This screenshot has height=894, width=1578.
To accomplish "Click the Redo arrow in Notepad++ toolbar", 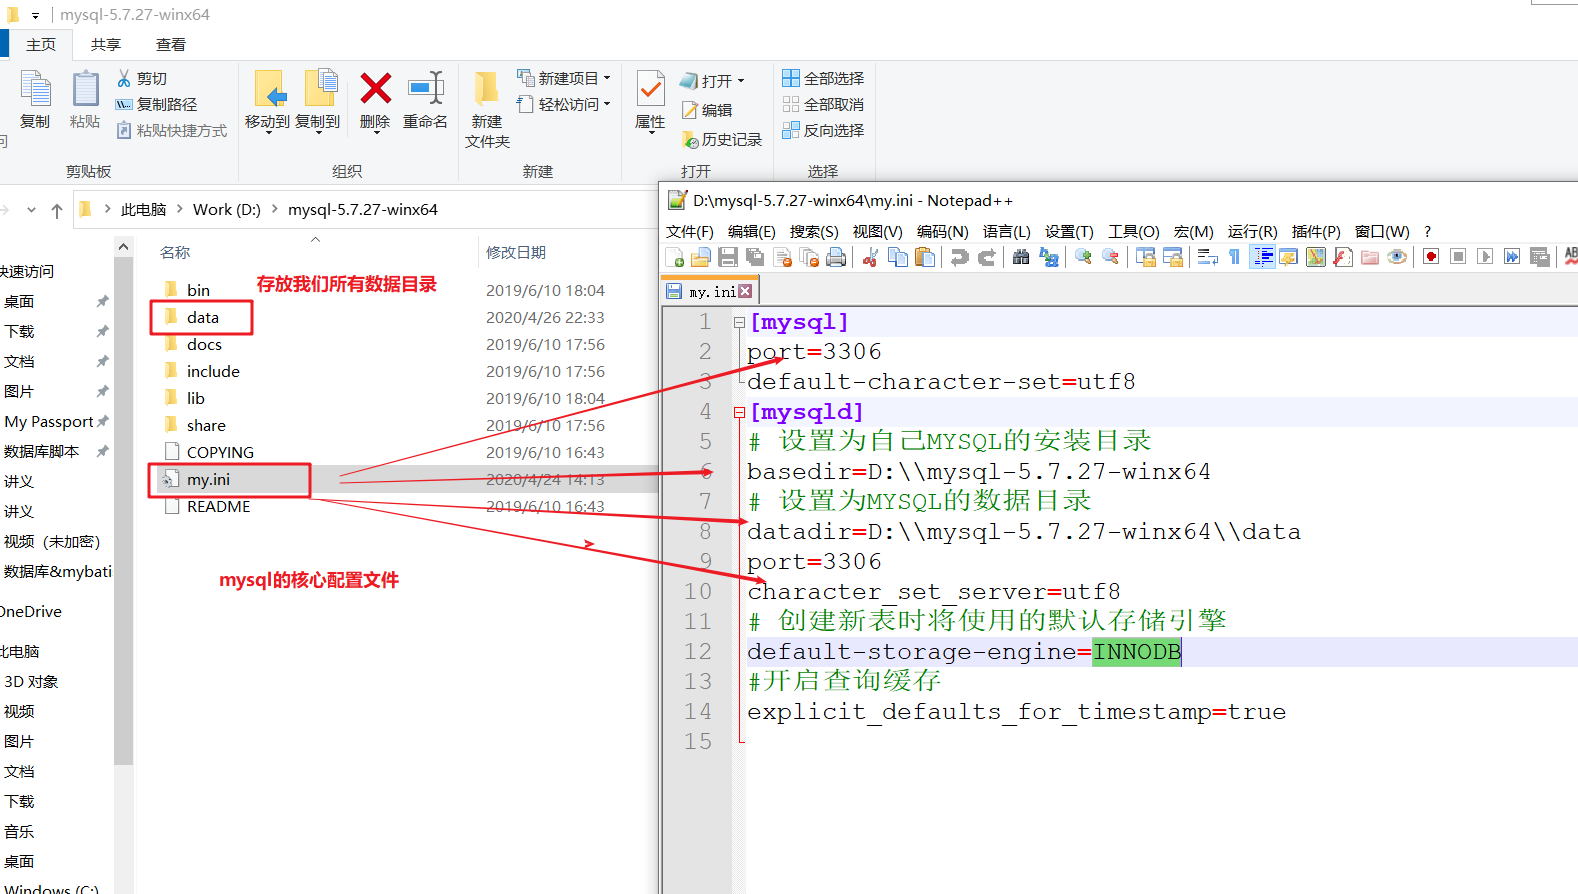I will (987, 258).
